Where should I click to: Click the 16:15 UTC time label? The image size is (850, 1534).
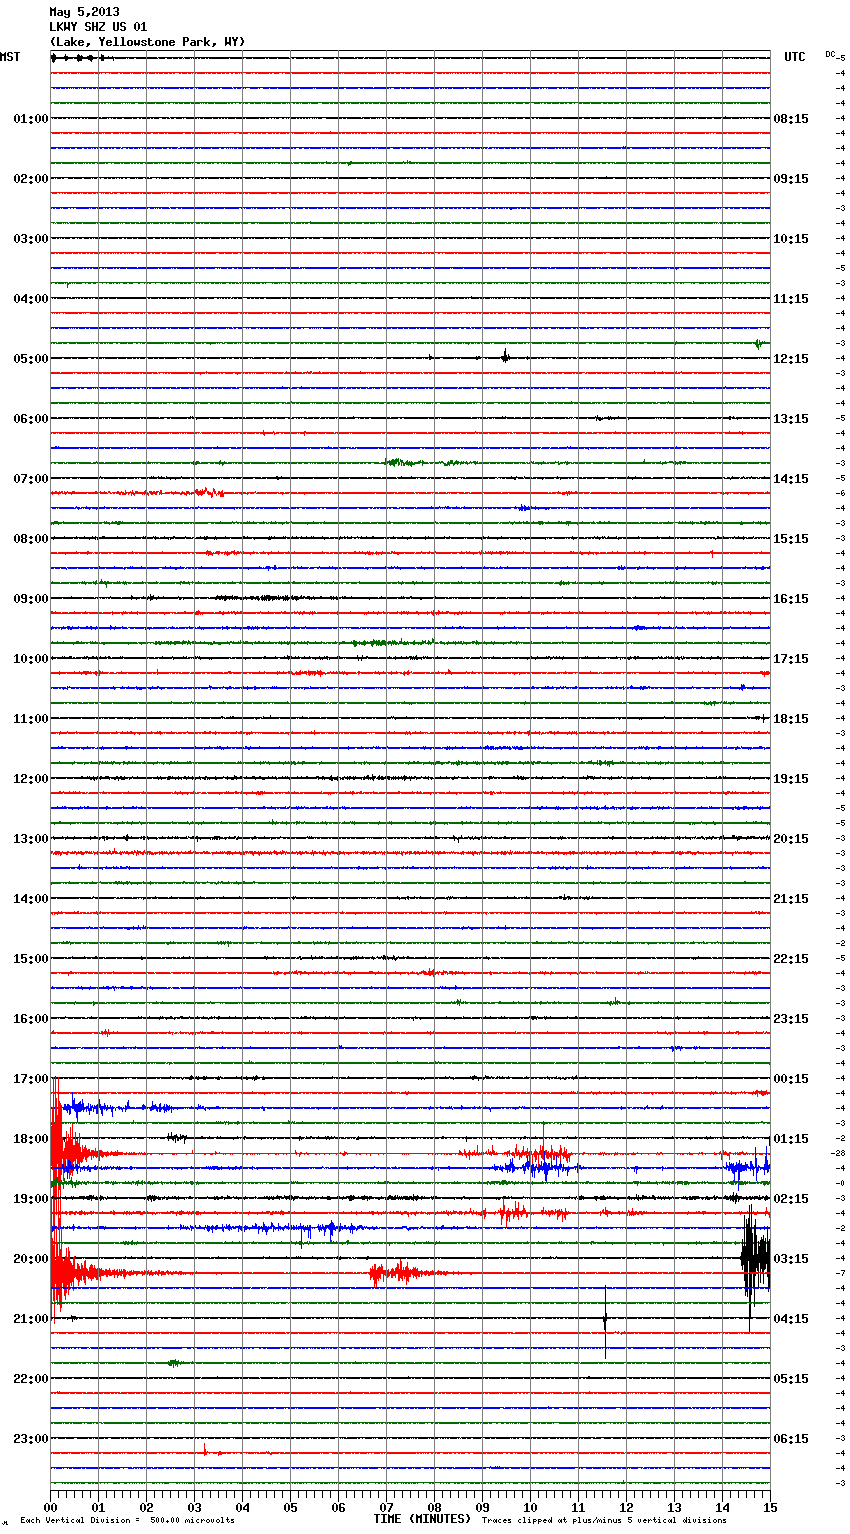coord(791,599)
